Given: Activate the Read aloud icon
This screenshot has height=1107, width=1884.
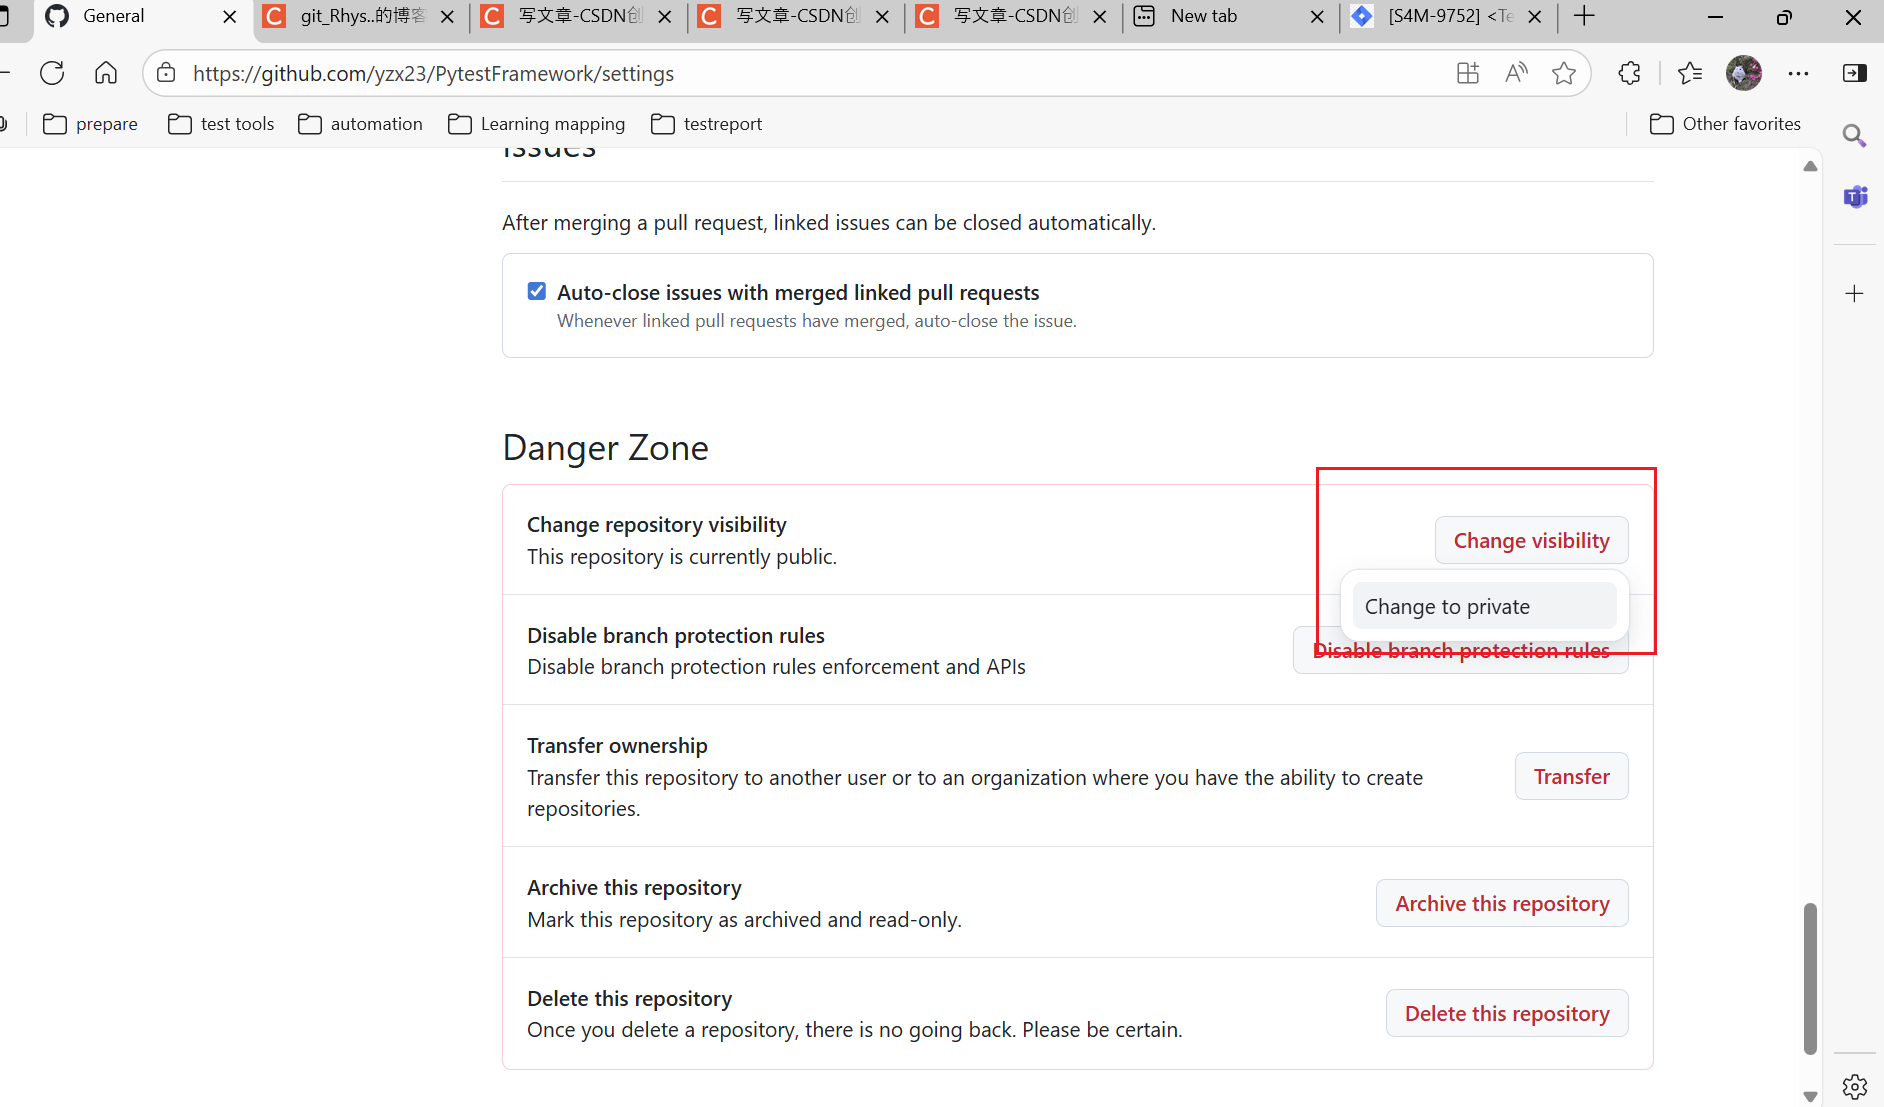Looking at the screenshot, I should 1516,73.
